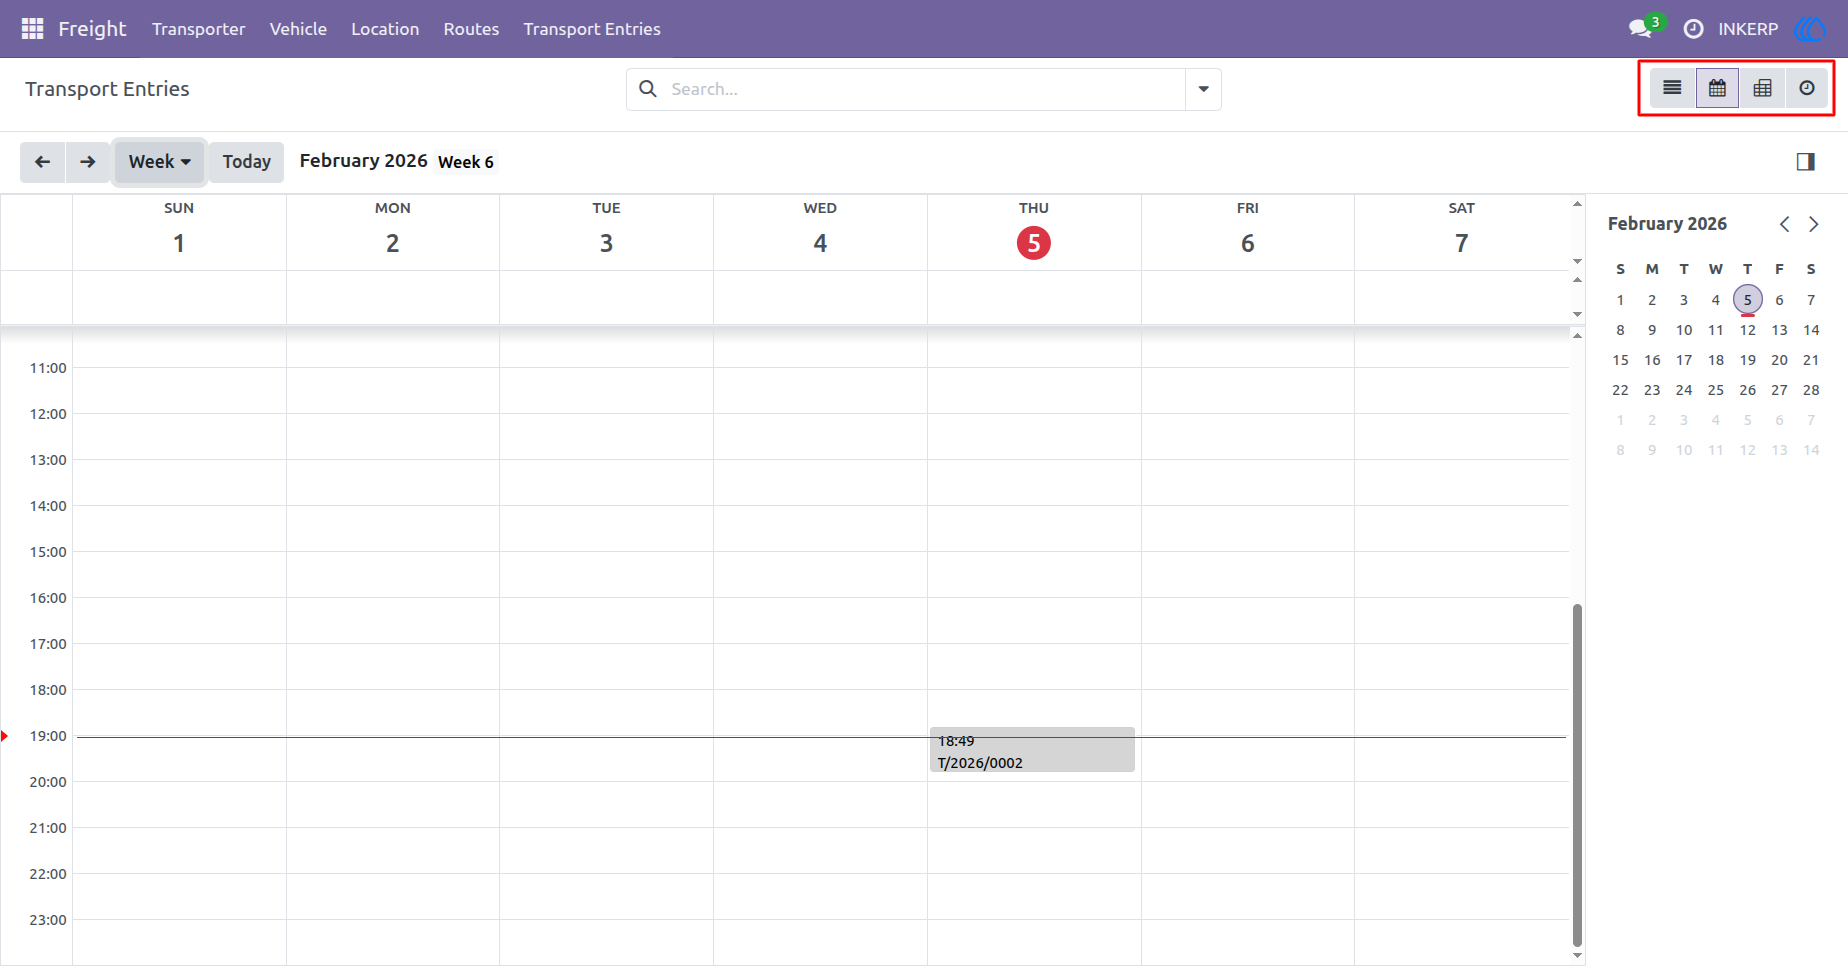Jump to Today in the calendar
Viewport: 1848px width, 966px height.
click(247, 162)
